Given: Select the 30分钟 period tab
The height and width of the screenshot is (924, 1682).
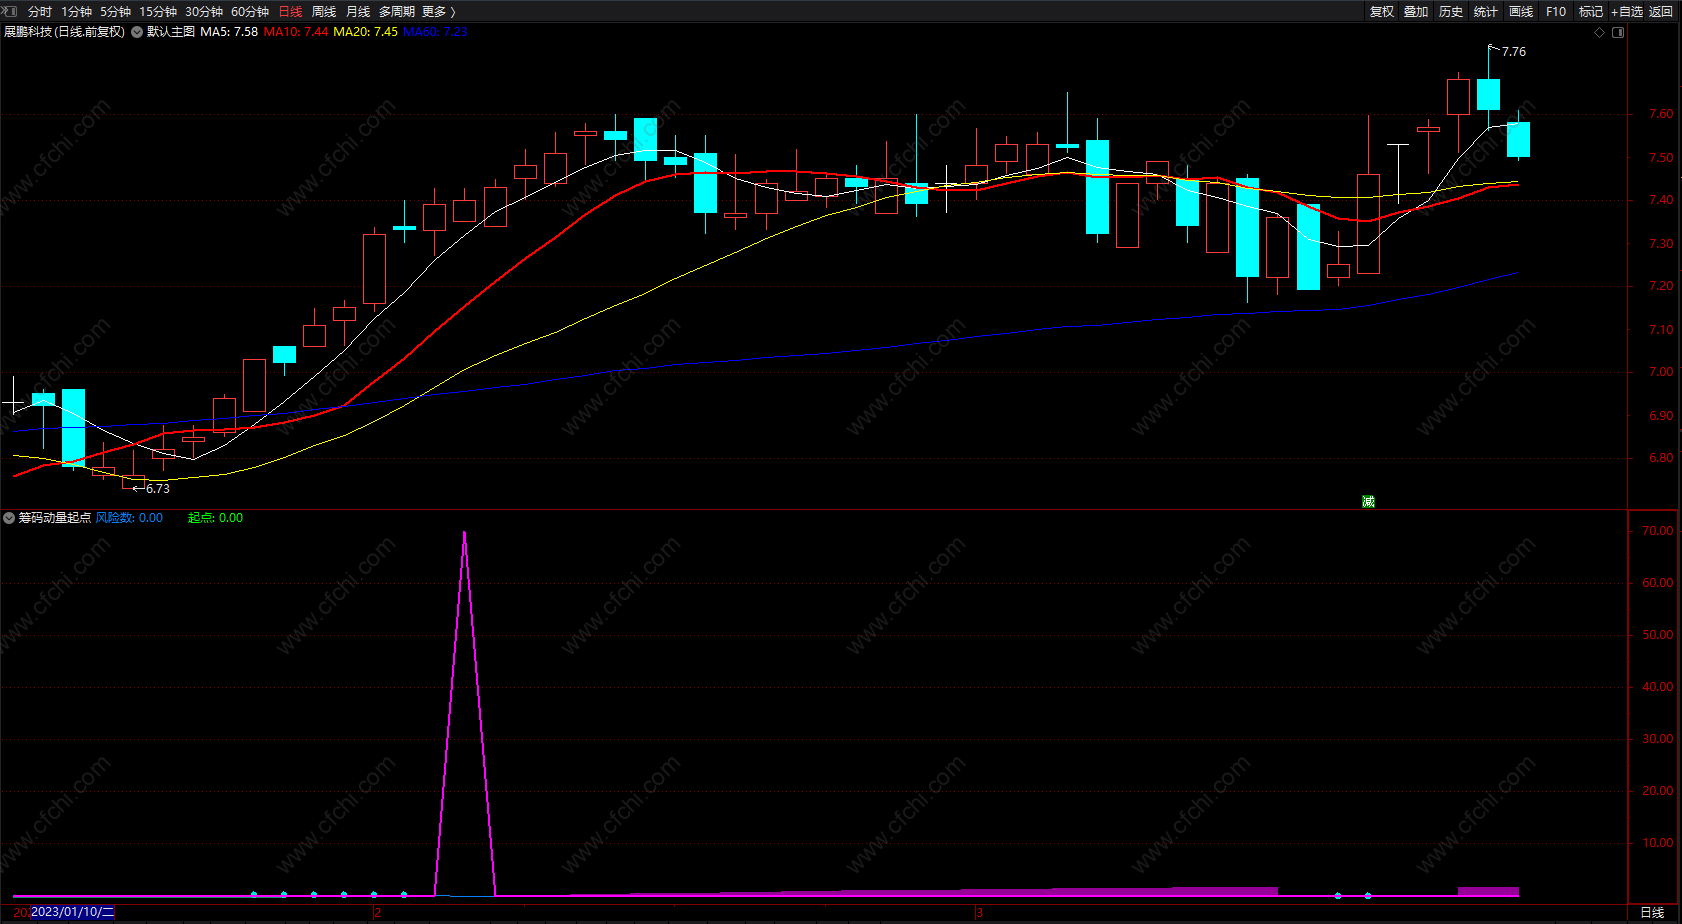Looking at the screenshot, I should [204, 11].
